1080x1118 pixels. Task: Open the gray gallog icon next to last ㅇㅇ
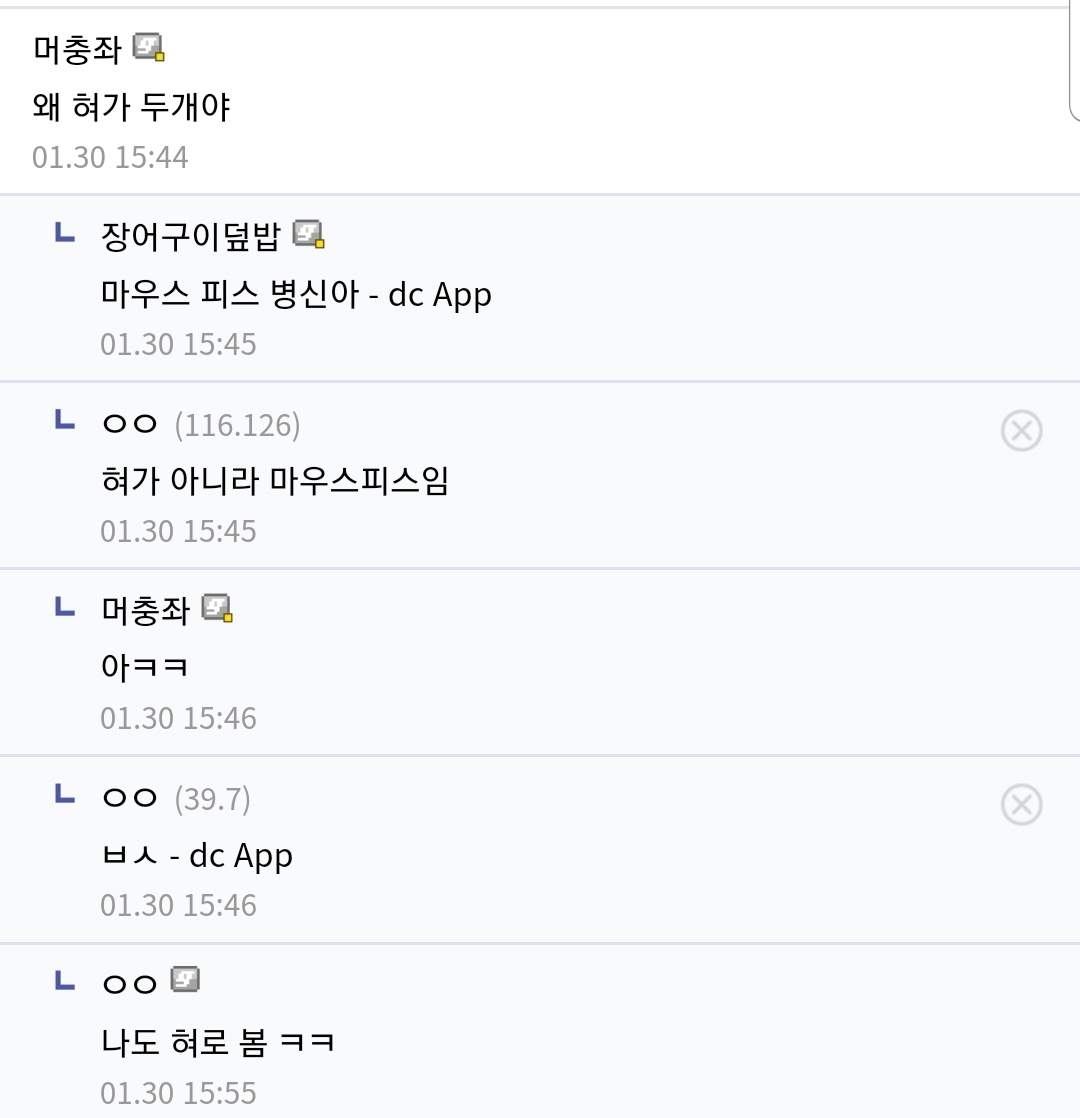coord(185,980)
